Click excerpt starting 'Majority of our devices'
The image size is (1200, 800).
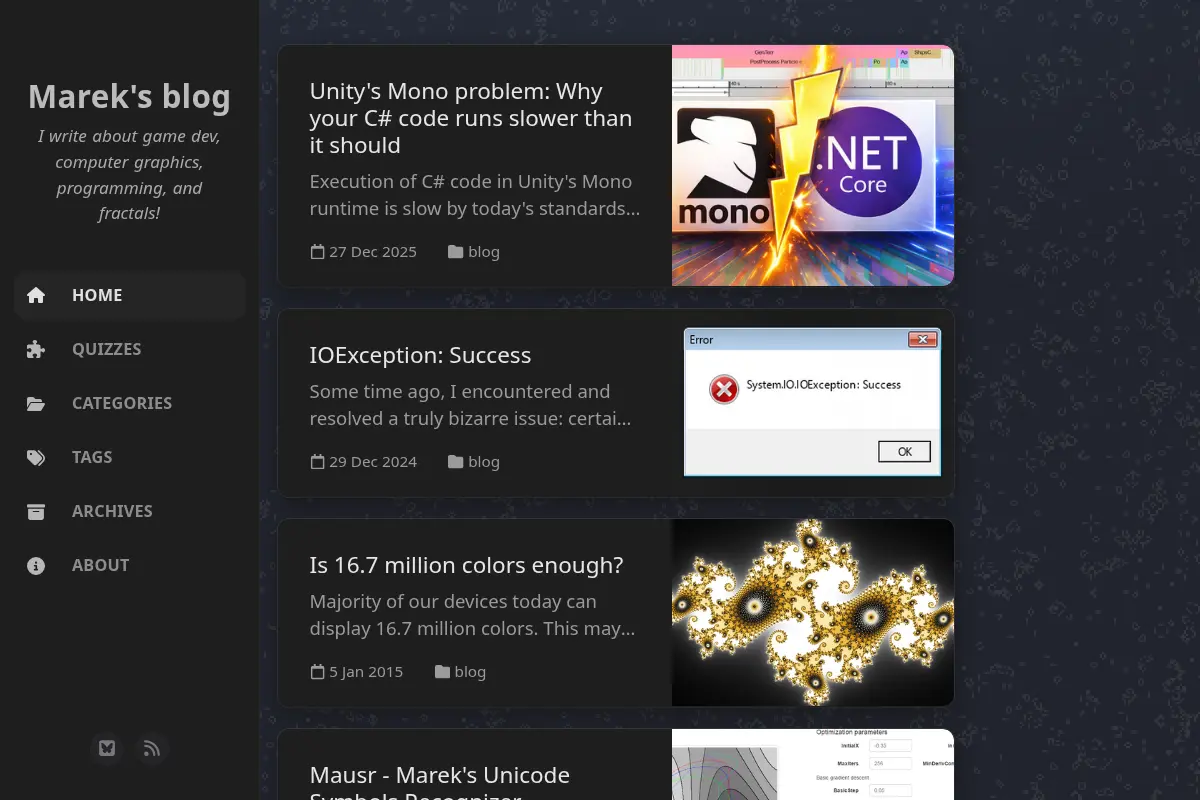click(x=473, y=615)
